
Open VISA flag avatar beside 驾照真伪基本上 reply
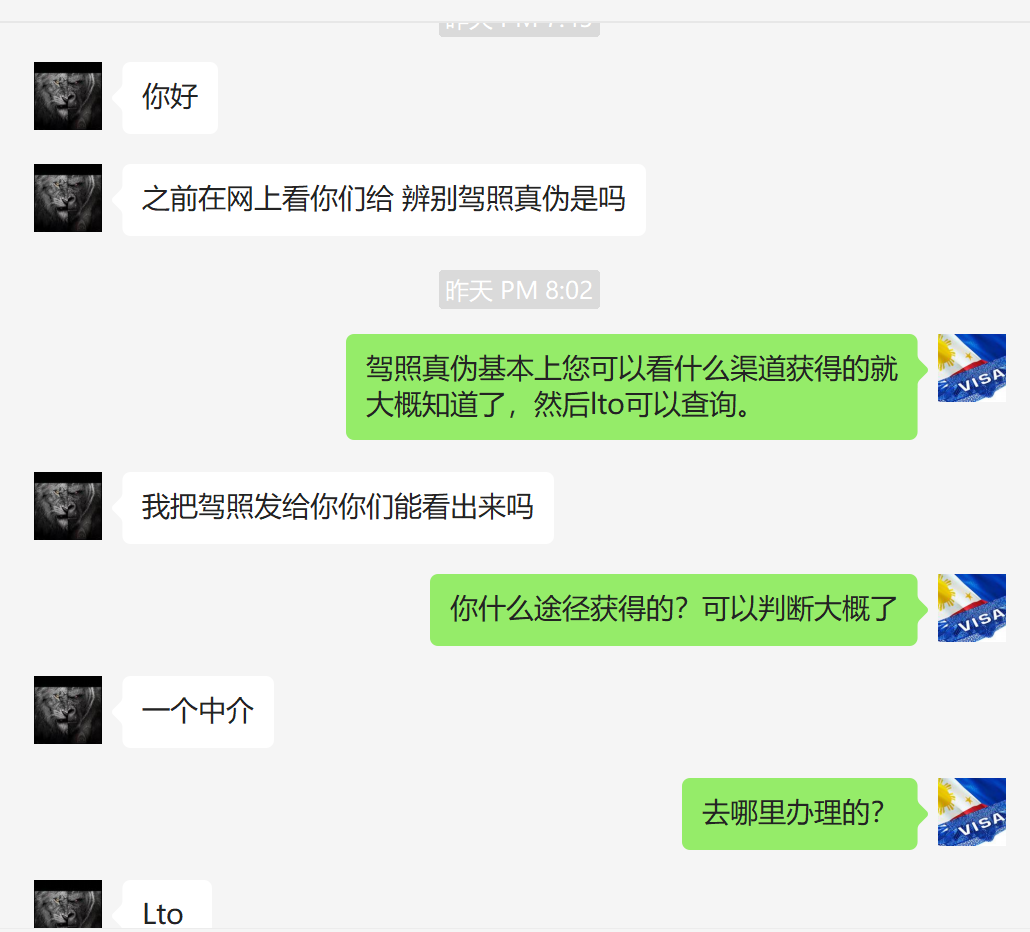[972, 368]
